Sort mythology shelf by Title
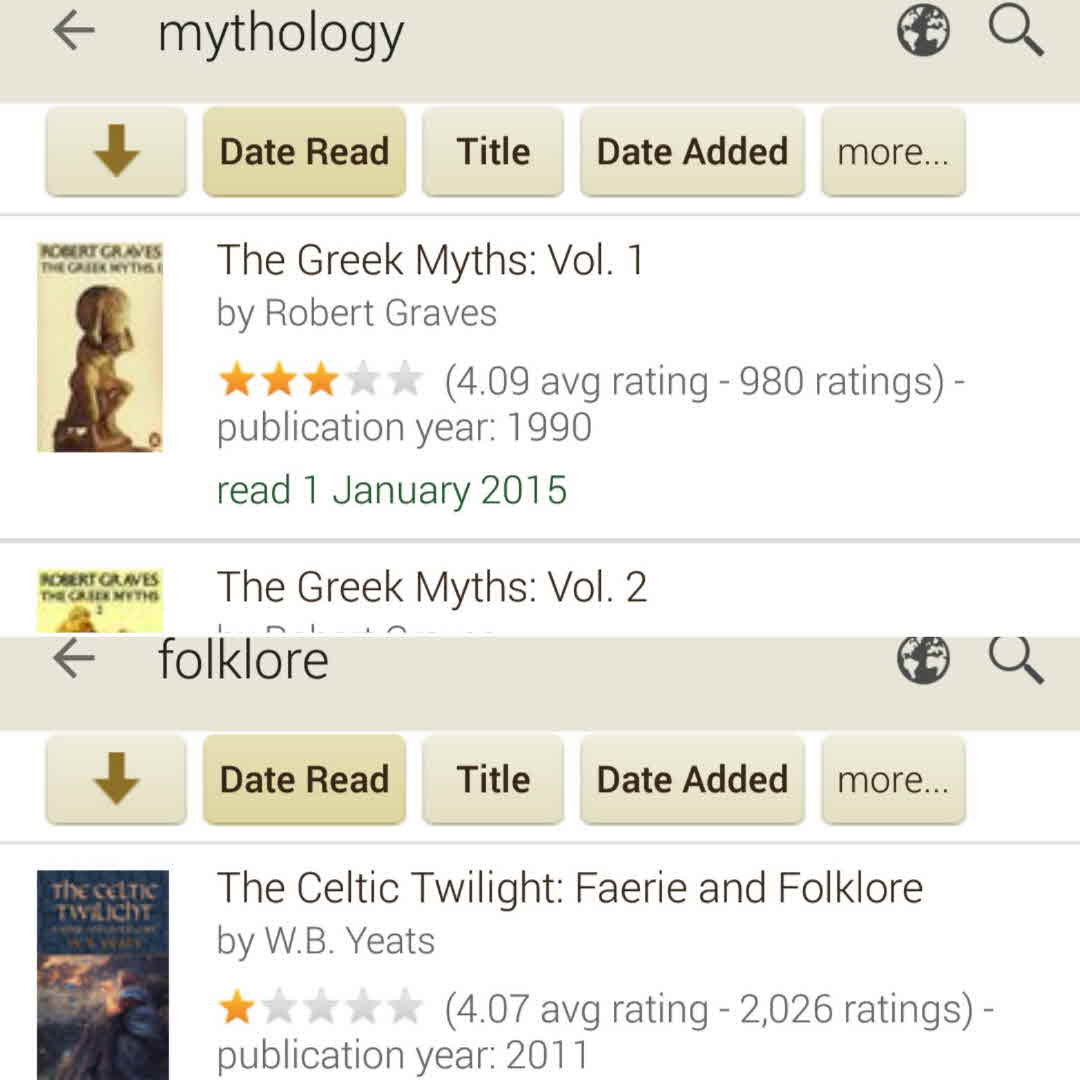The height and width of the screenshot is (1080, 1080). coord(493,152)
